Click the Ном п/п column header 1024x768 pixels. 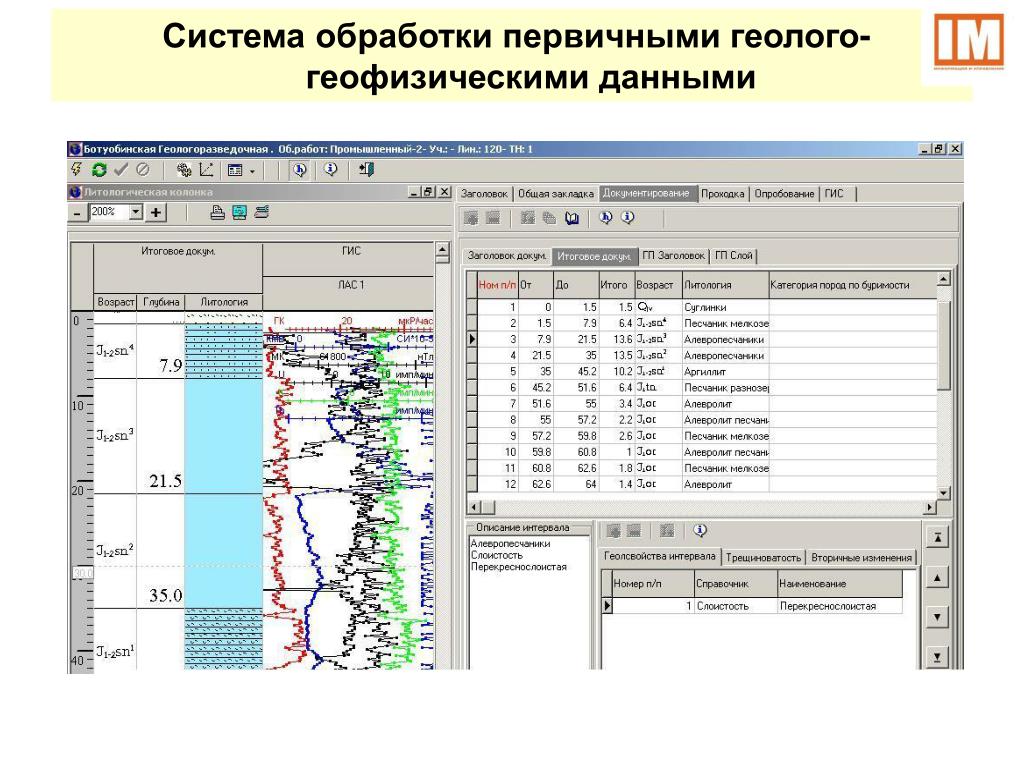[x=498, y=285]
